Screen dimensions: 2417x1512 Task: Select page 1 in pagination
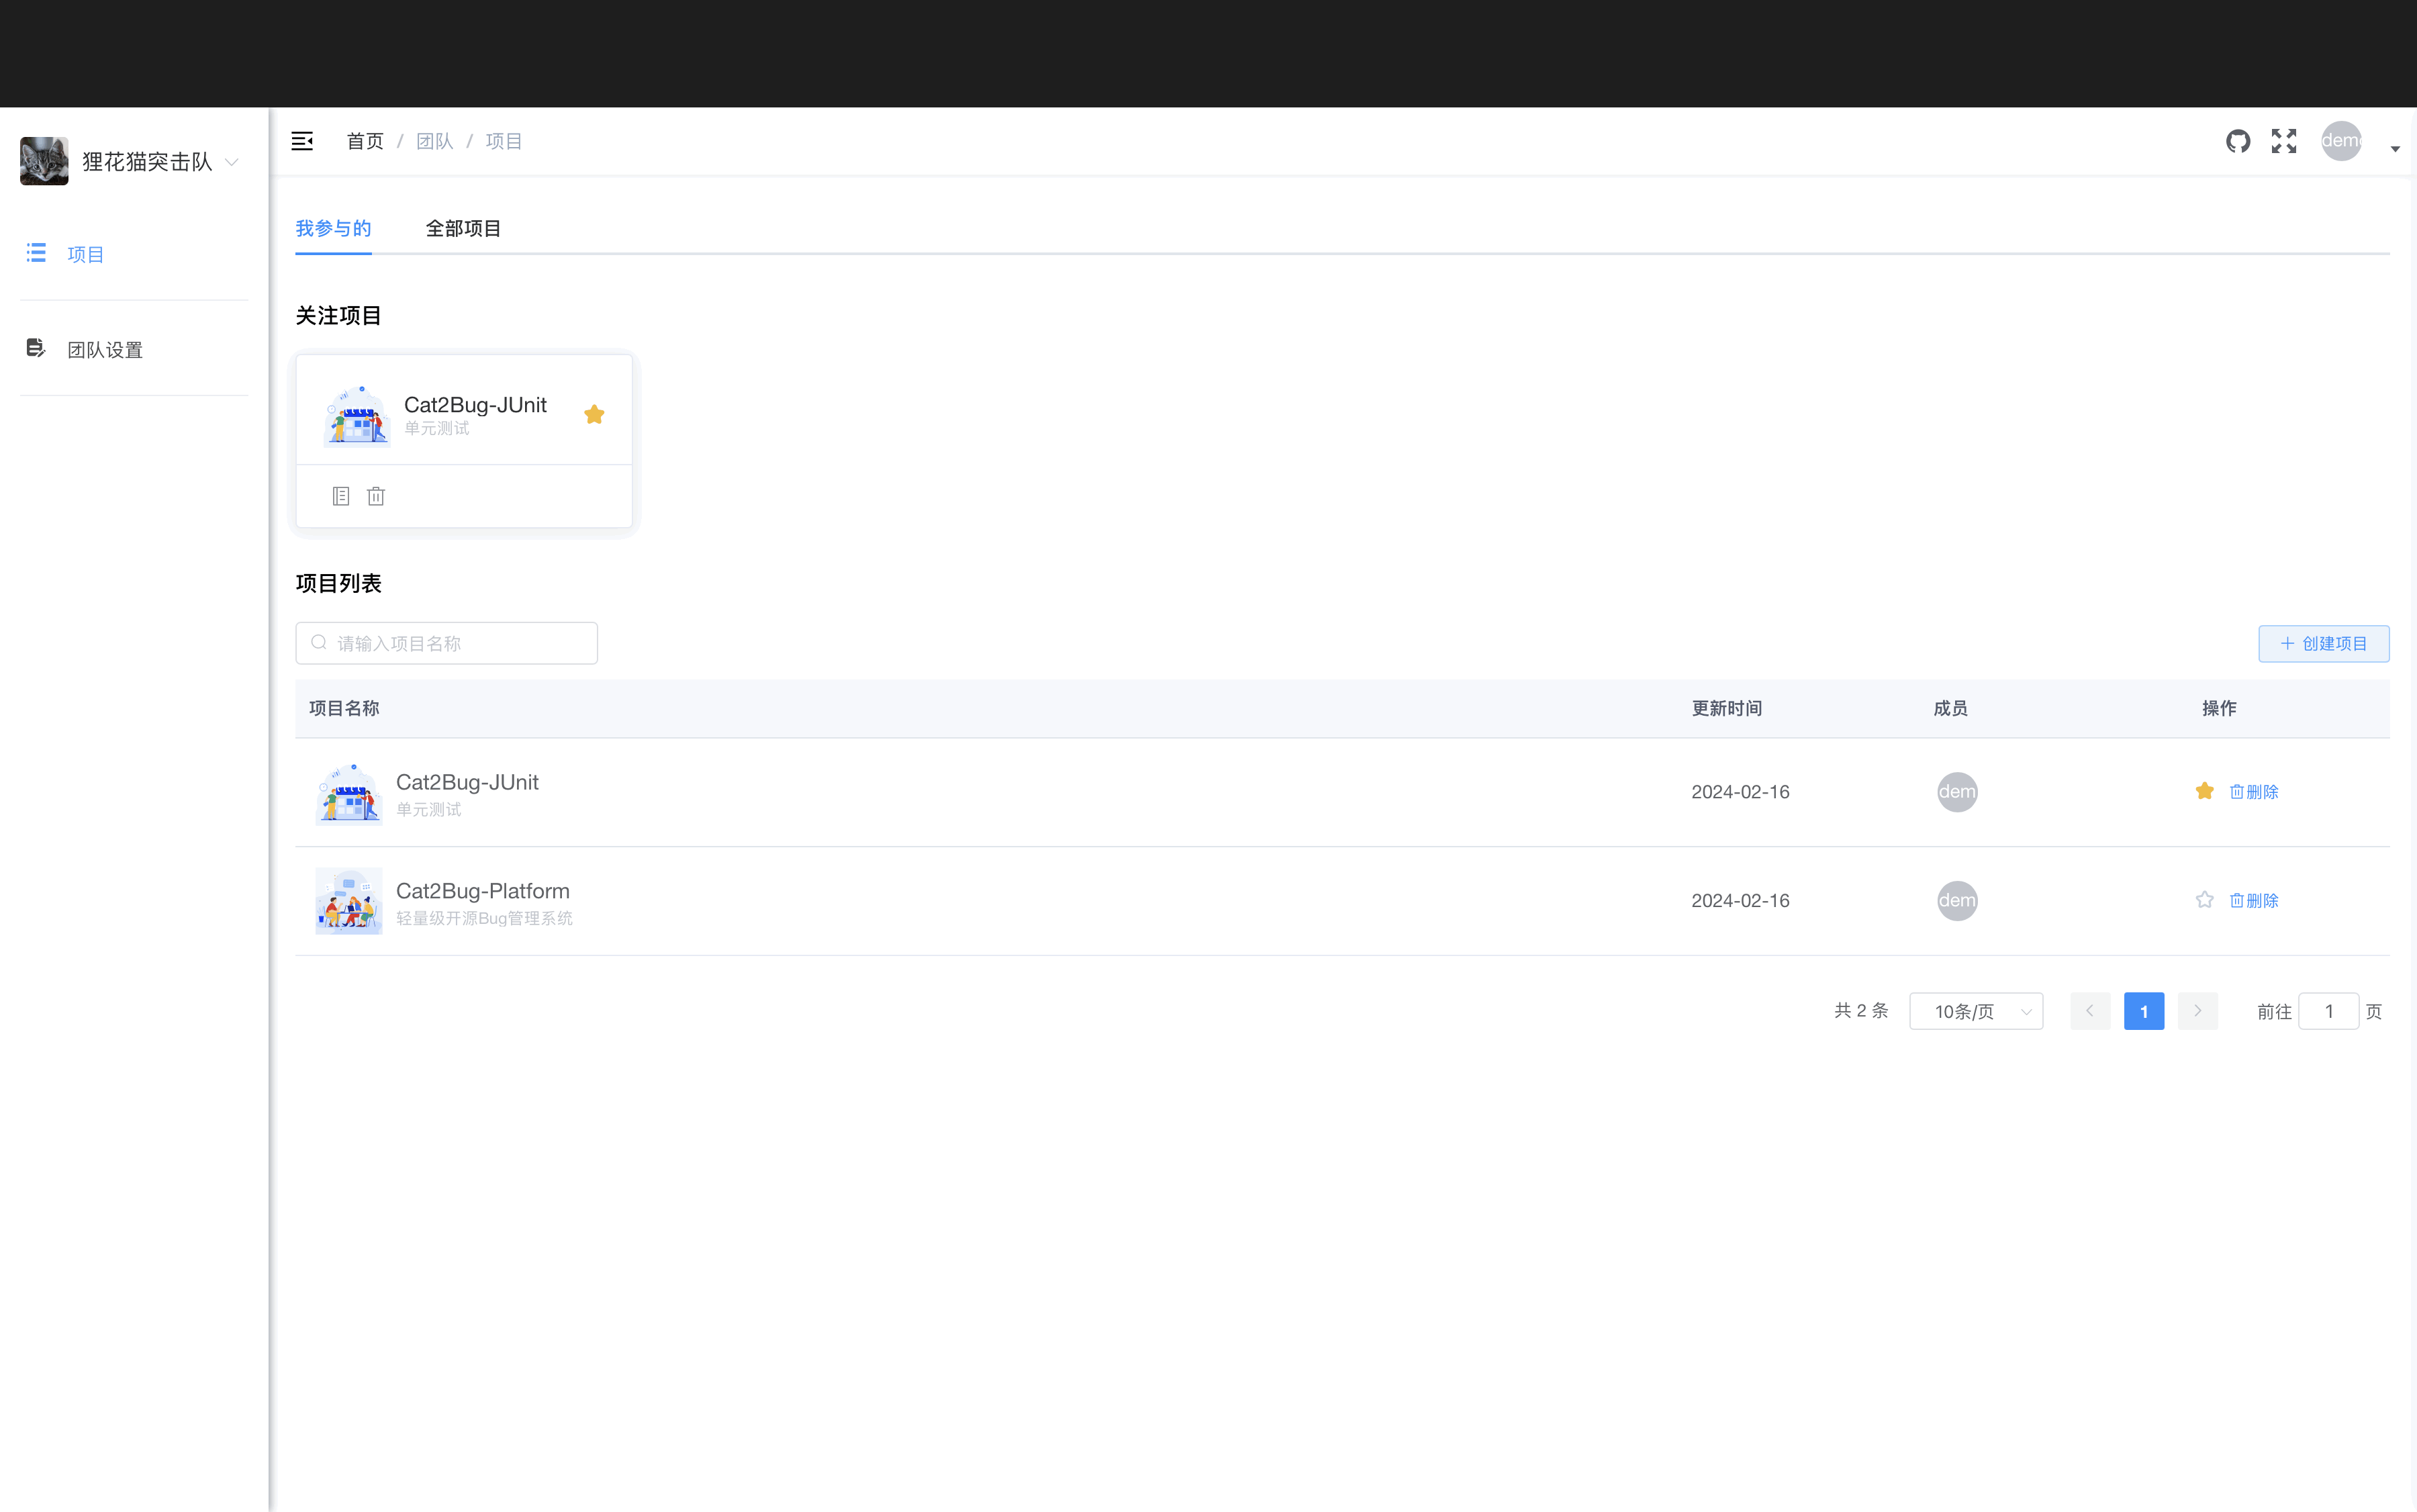[2144, 1011]
